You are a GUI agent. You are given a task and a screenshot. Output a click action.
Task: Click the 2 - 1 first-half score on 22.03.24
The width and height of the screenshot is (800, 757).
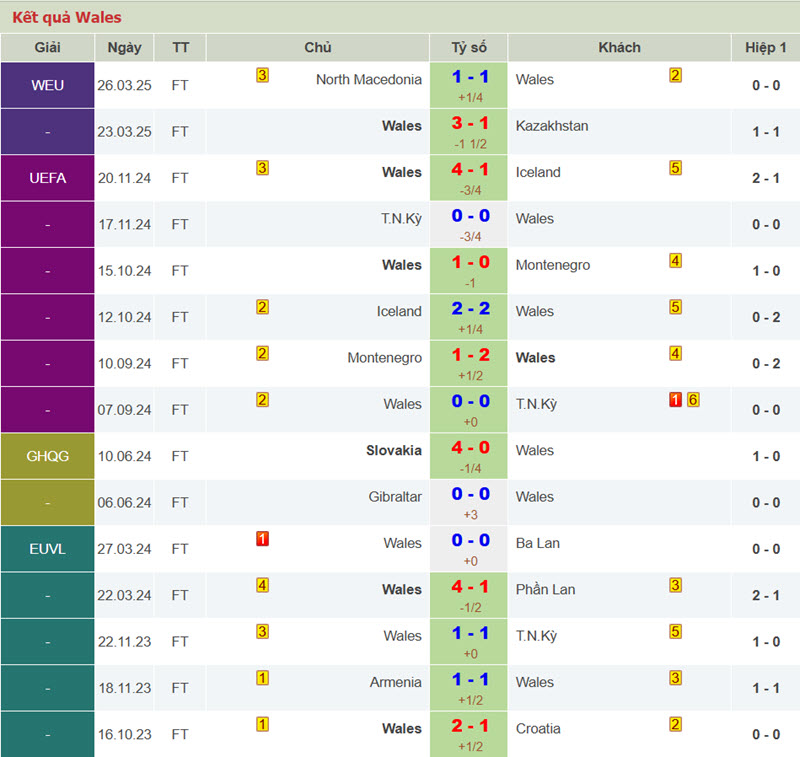(766, 595)
